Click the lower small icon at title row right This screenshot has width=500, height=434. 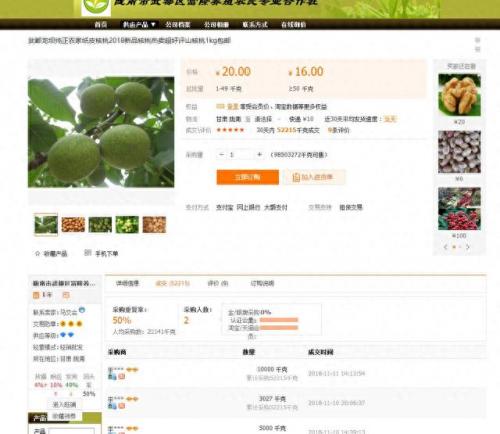point(477,49)
